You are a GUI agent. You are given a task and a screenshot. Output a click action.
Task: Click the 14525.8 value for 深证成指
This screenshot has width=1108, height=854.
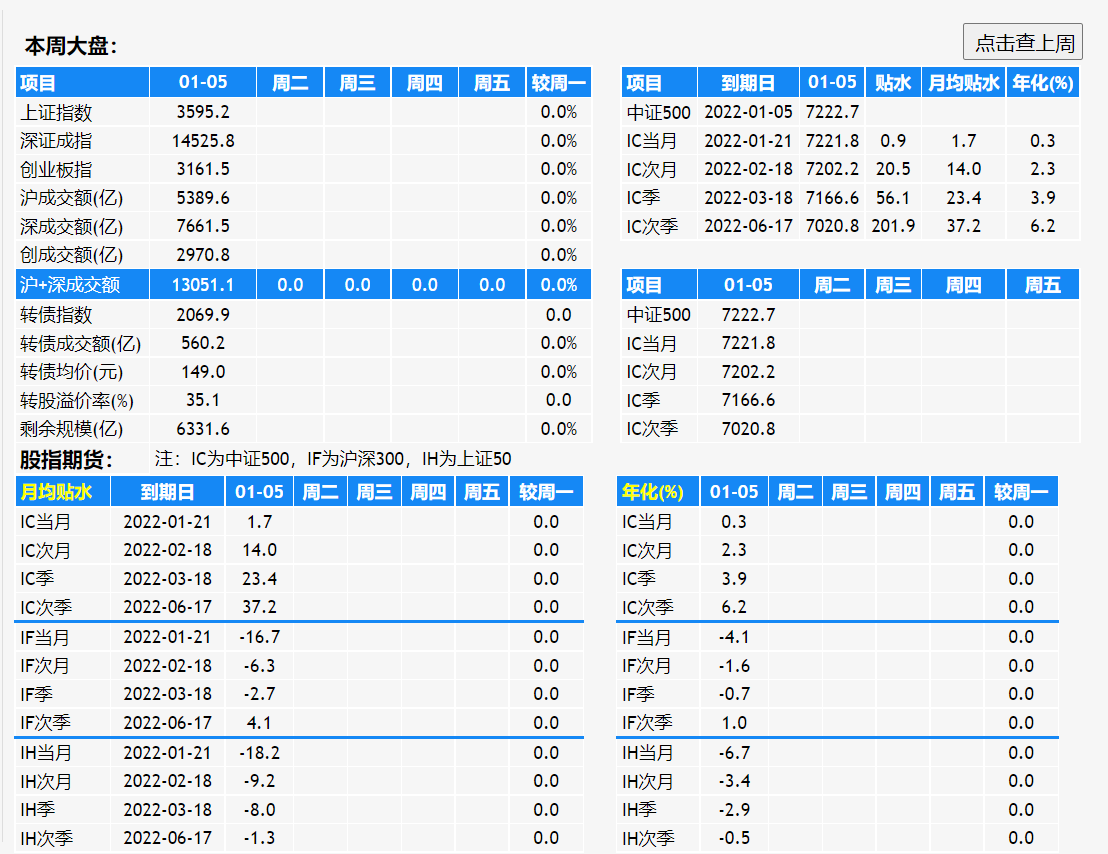pyautogui.click(x=203, y=141)
